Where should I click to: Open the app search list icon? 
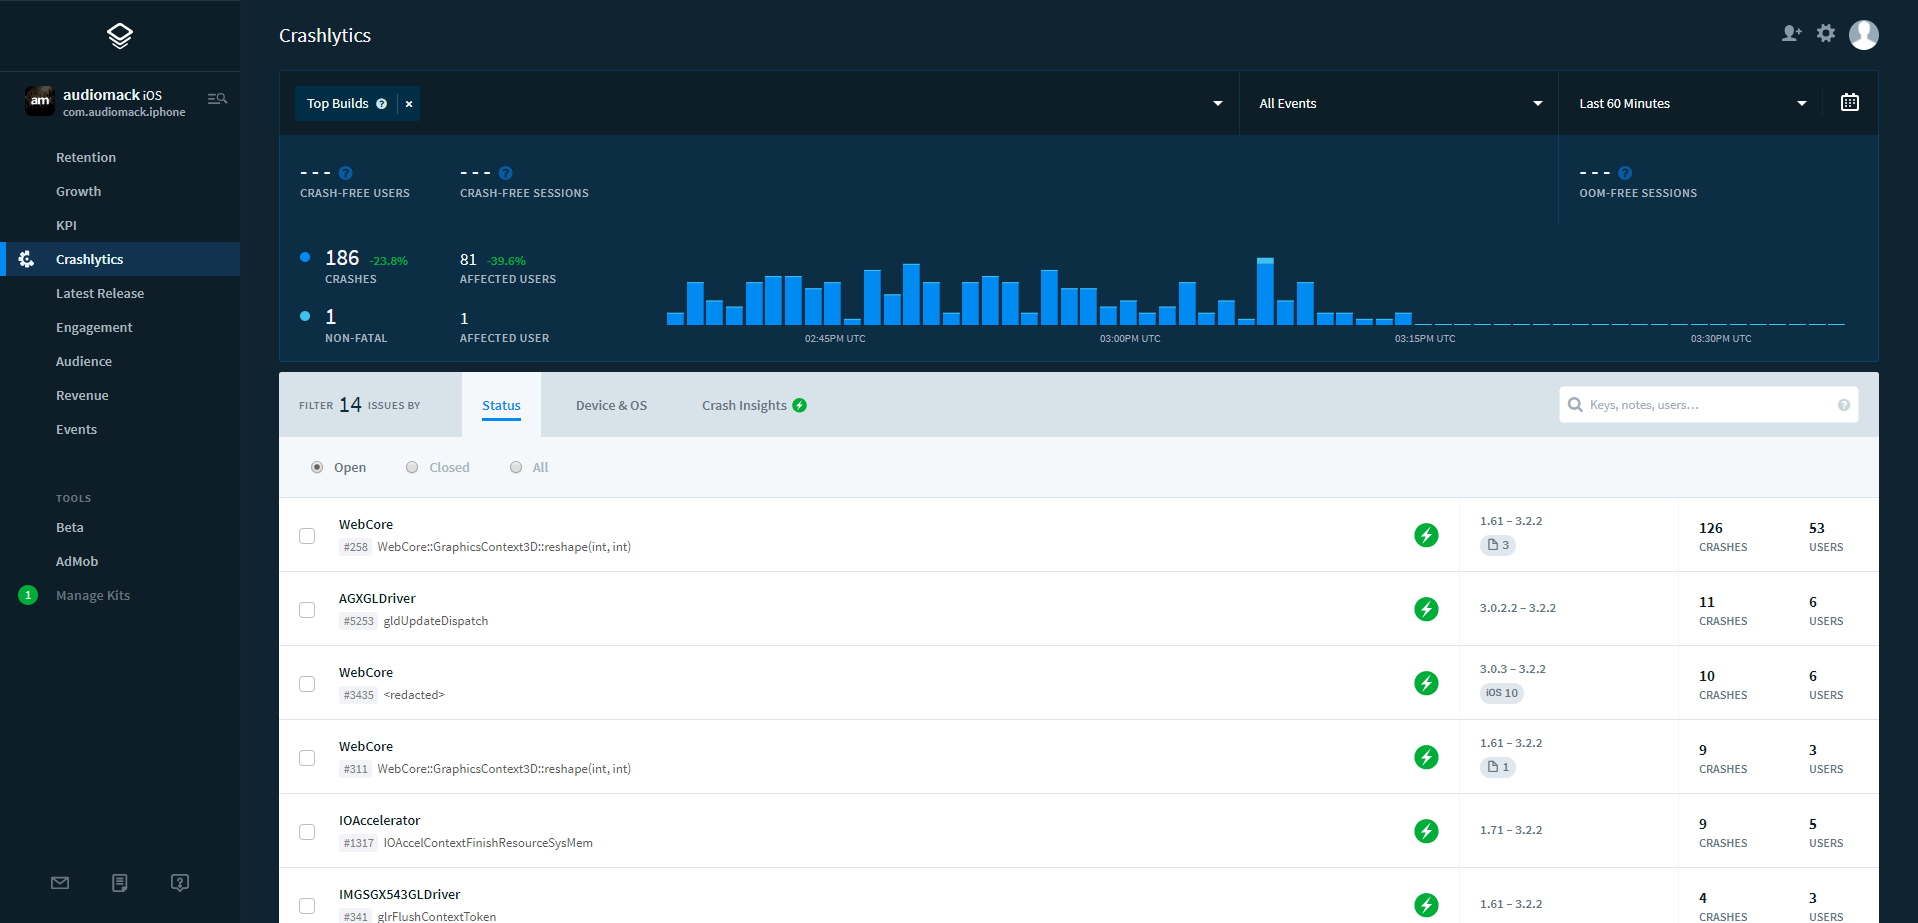click(x=217, y=99)
